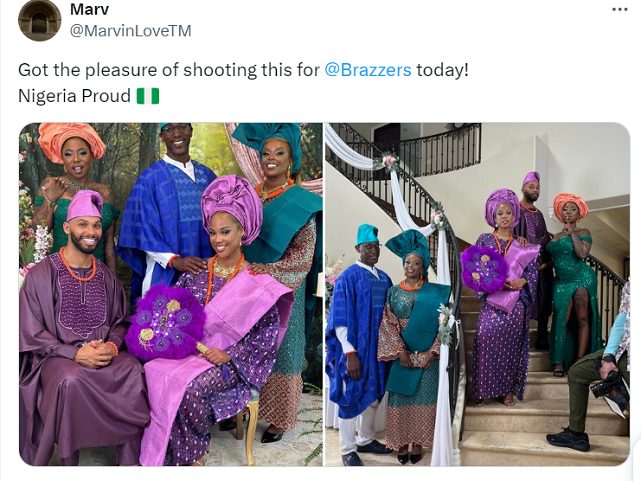Image resolution: width=641 pixels, height=481 pixels.
Task: Click the purple feather fan in left photo
Action: [x=165, y=322]
